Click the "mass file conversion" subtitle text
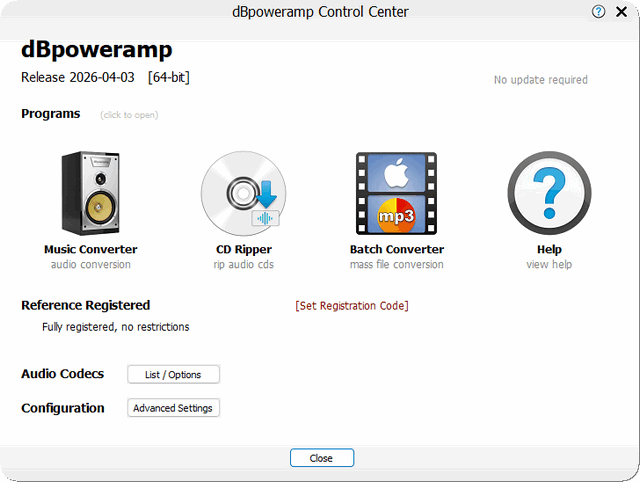The width and height of the screenshot is (640, 482). click(x=397, y=265)
